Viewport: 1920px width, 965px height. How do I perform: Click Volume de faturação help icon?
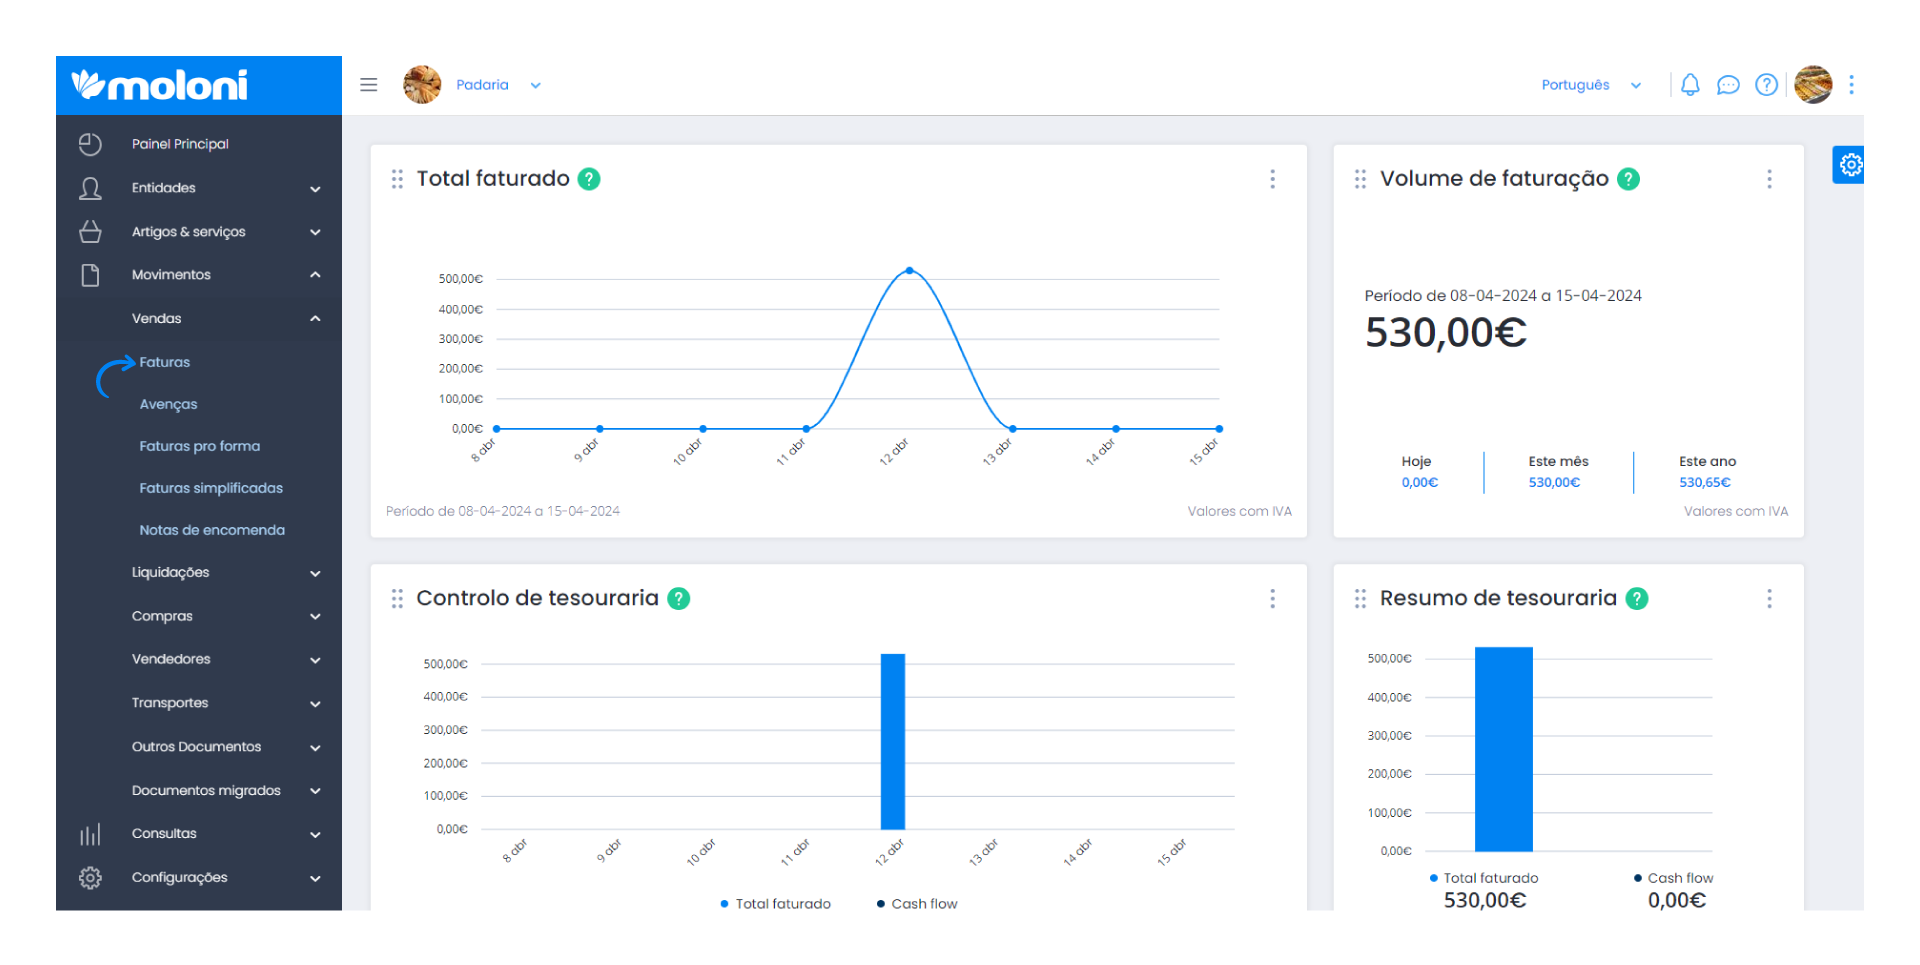point(1628,179)
